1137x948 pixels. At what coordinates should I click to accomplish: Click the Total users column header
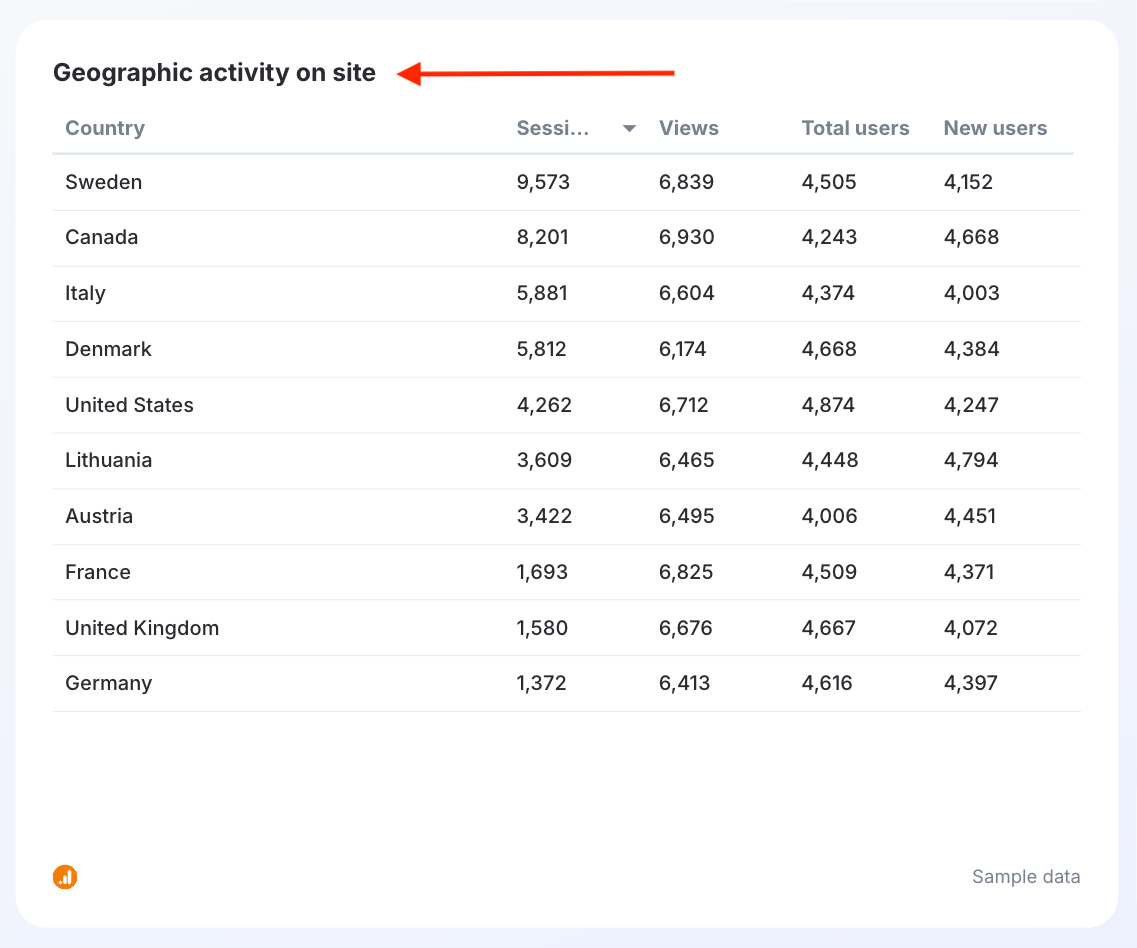point(855,128)
